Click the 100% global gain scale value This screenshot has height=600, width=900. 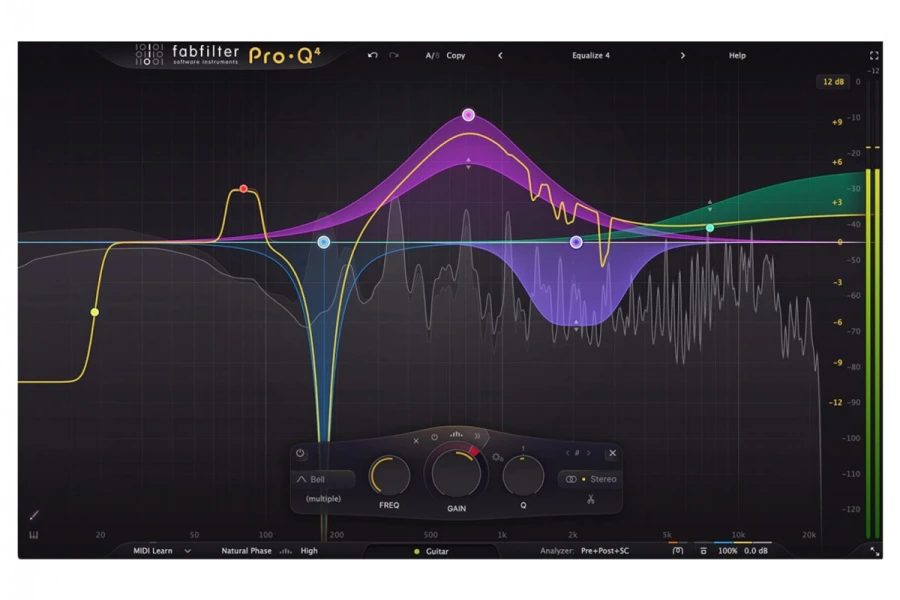(x=728, y=551)
